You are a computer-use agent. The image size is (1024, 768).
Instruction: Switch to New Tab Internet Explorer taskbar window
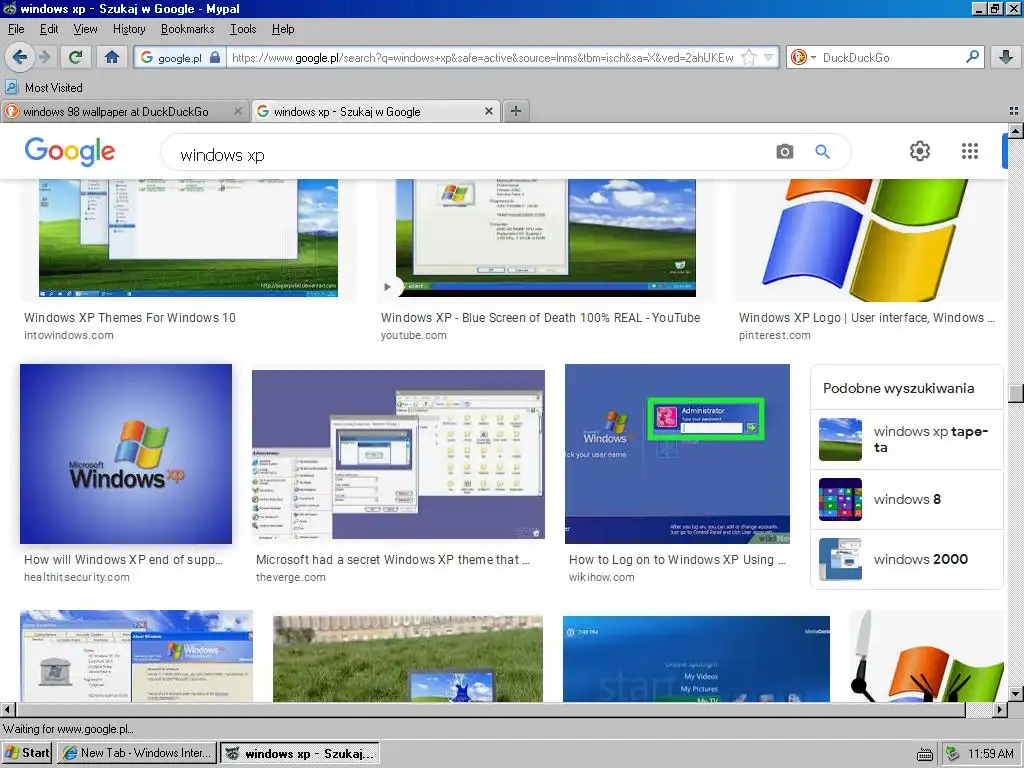(x=136, y=753)
